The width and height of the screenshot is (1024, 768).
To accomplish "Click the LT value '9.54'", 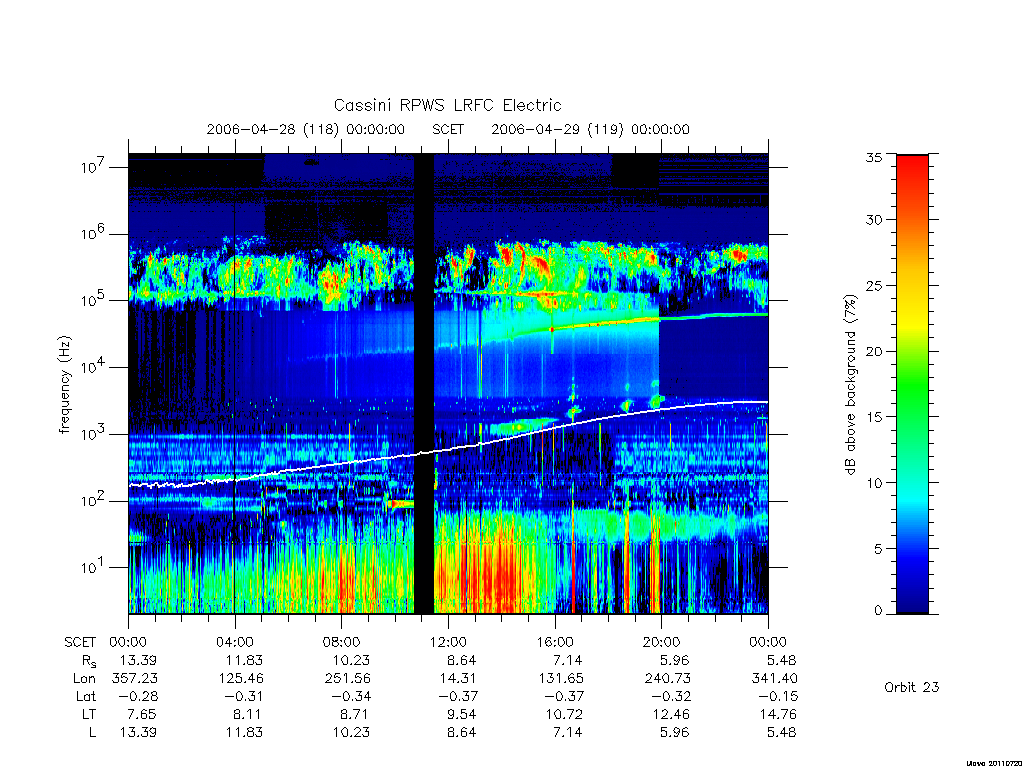I will (461, 714).
